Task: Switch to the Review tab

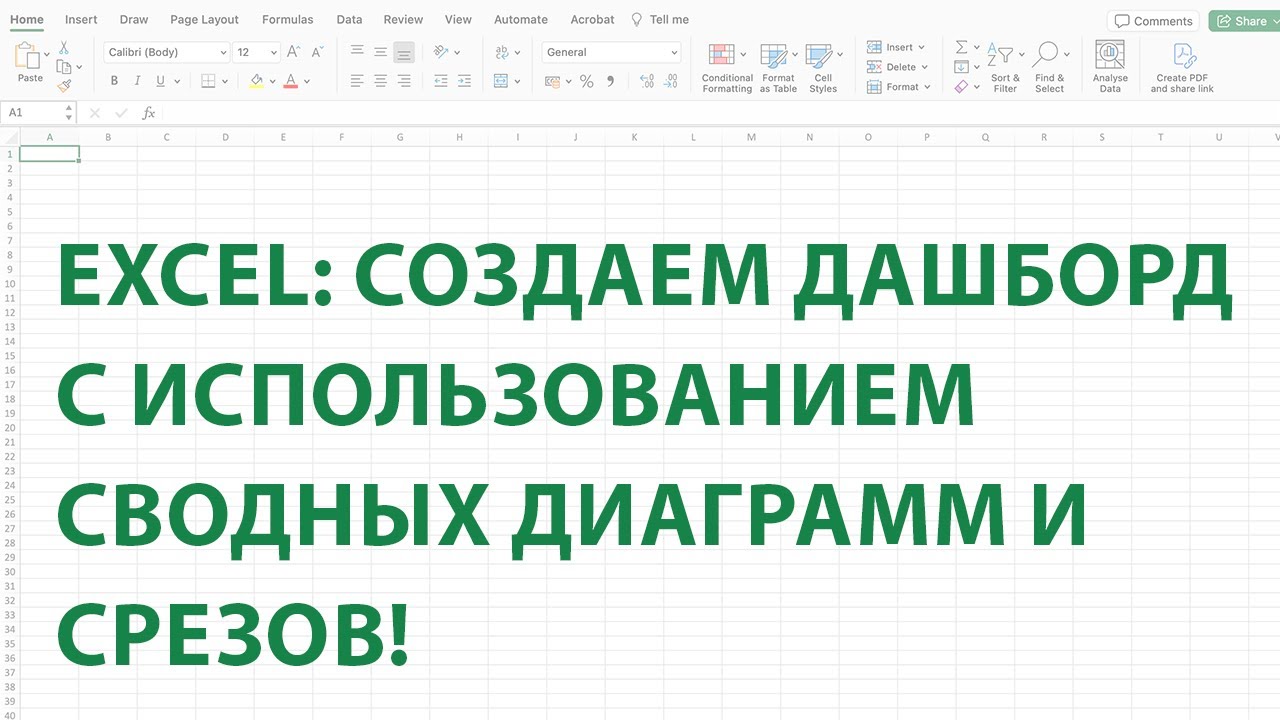Action: pyautogui.click(x=403, y=19)
